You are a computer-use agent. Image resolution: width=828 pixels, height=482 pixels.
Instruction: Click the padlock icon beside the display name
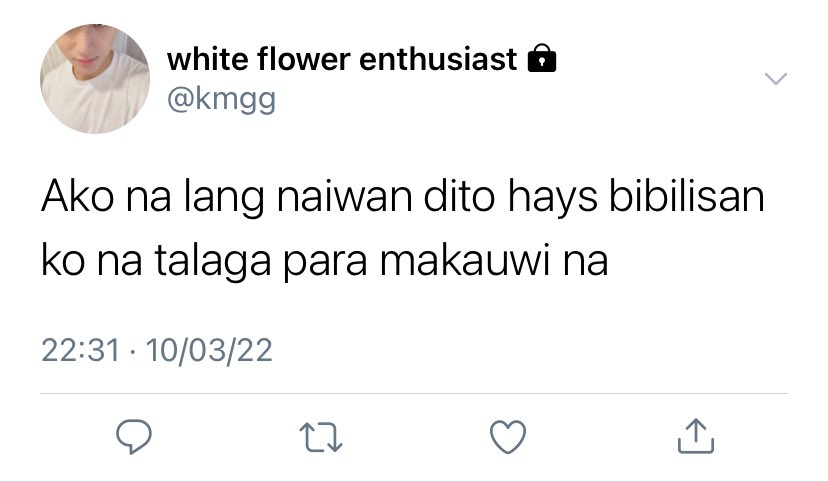(x=542, y=58)
